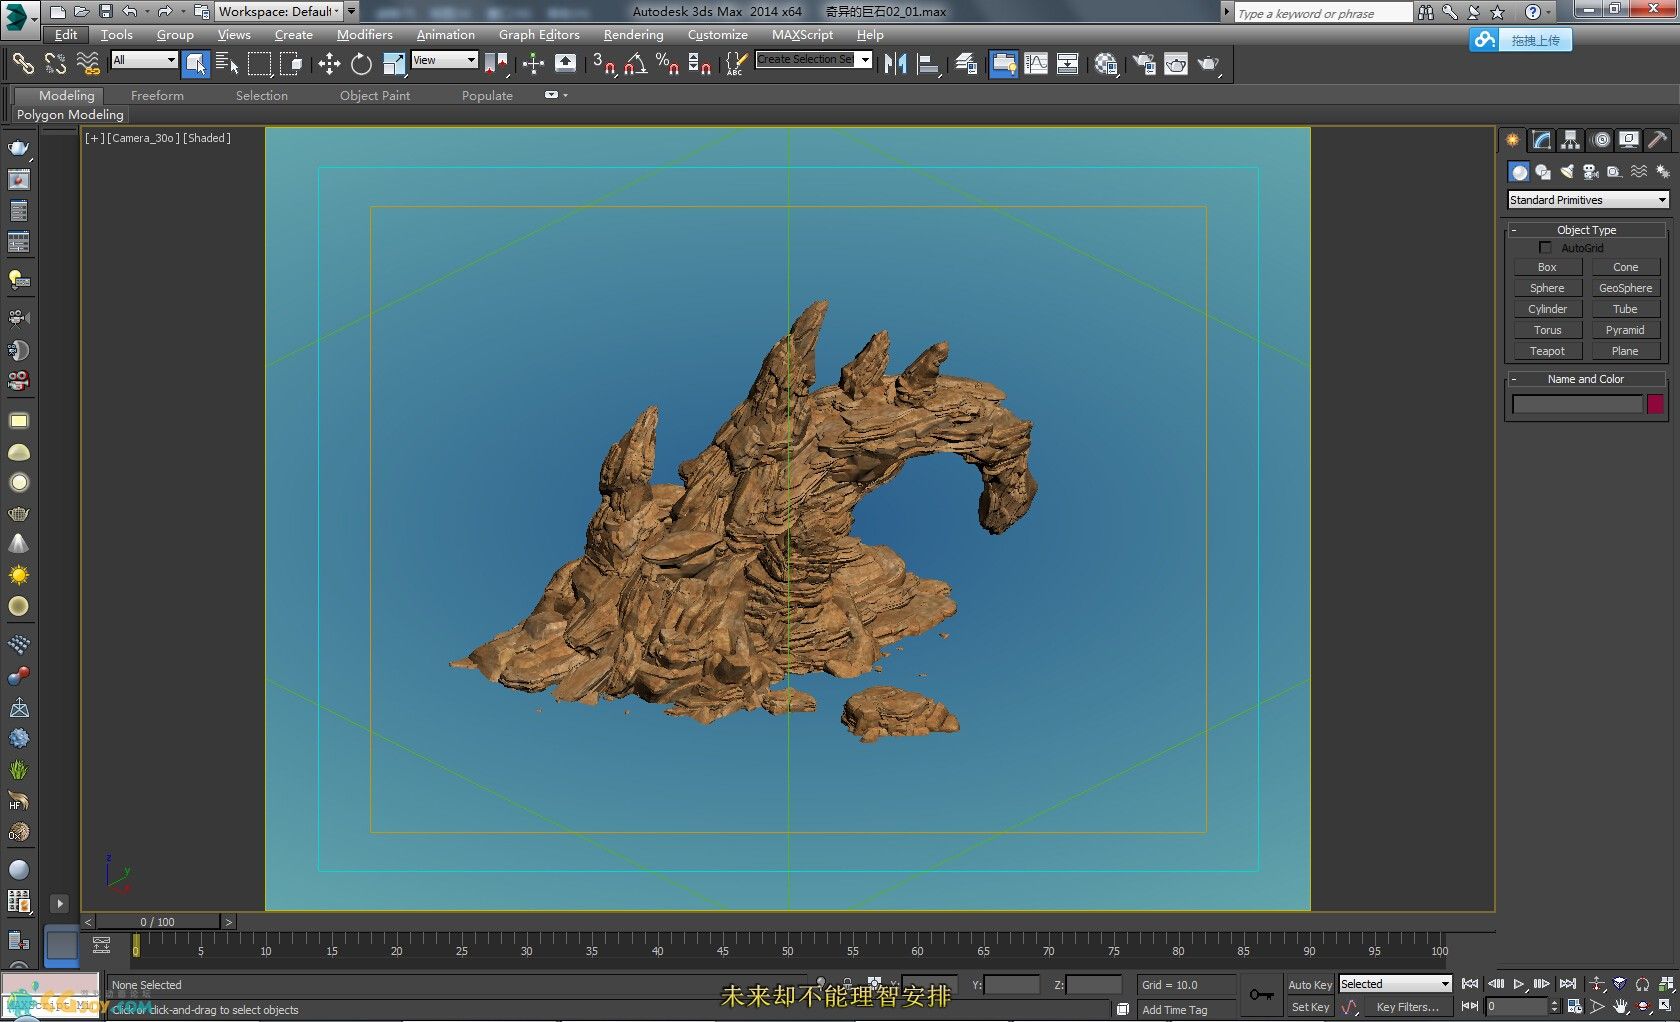Open the Workspace Default dropdown

[279, 11]
